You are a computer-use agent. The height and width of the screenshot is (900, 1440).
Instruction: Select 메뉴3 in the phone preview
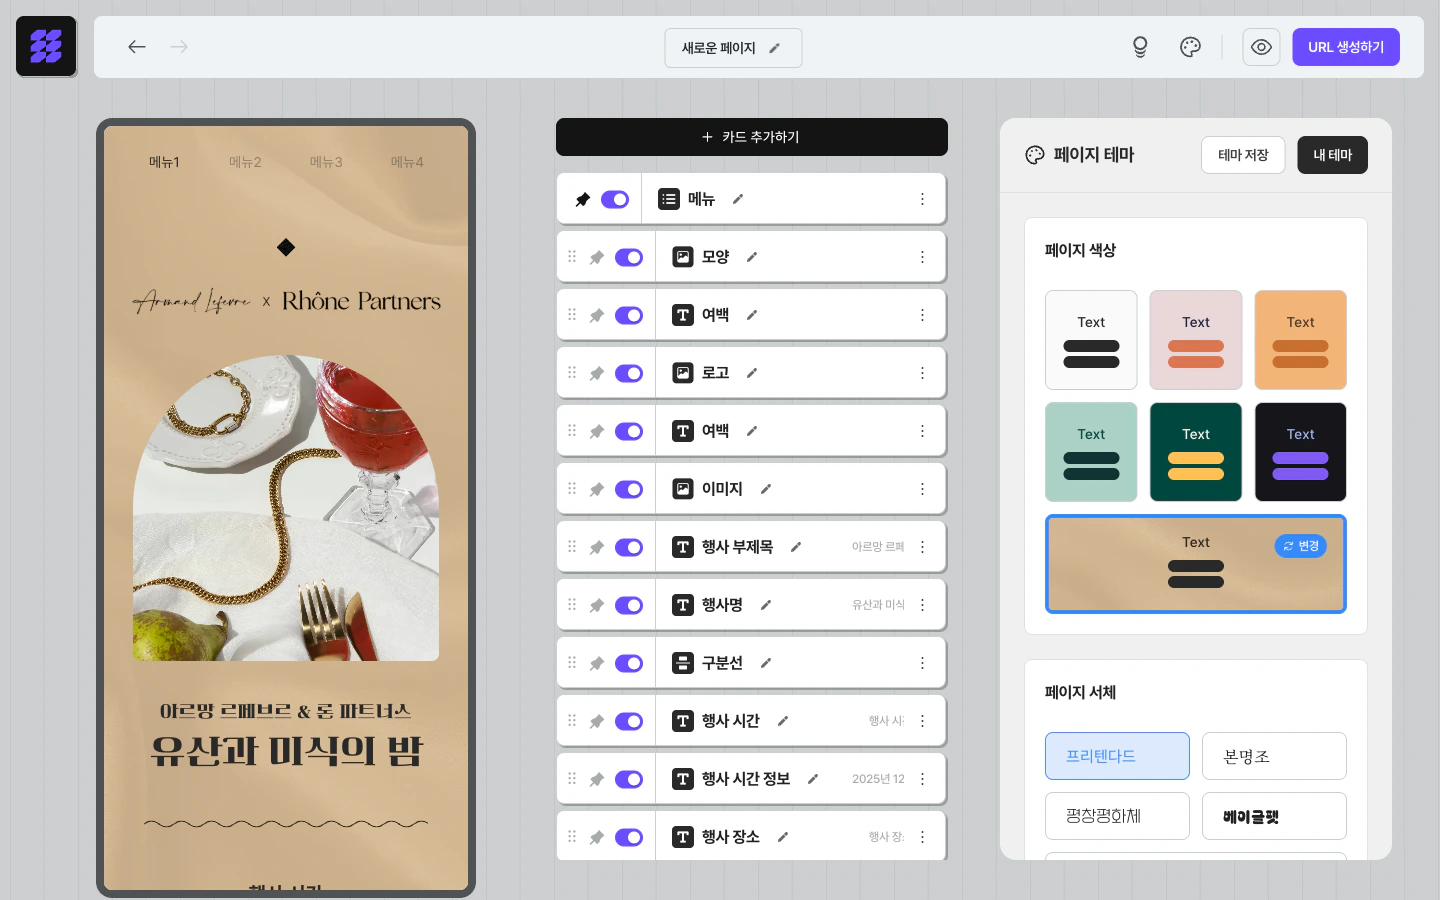click(326, 162)
